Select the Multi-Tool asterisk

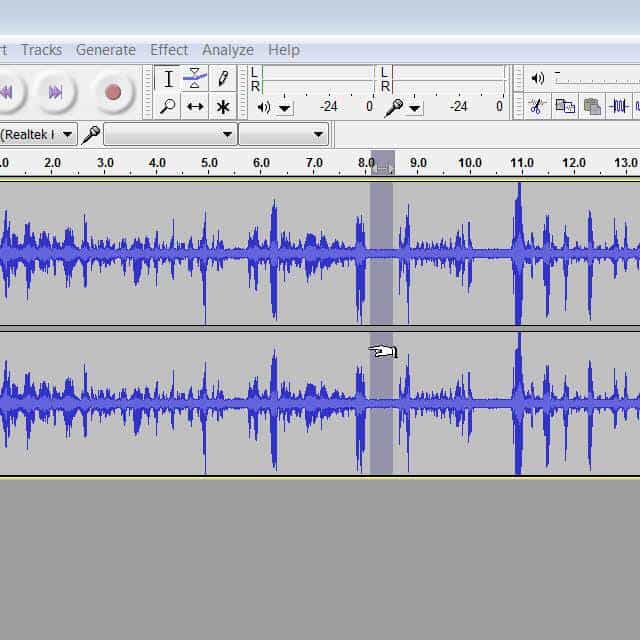[x=222, y=106]
